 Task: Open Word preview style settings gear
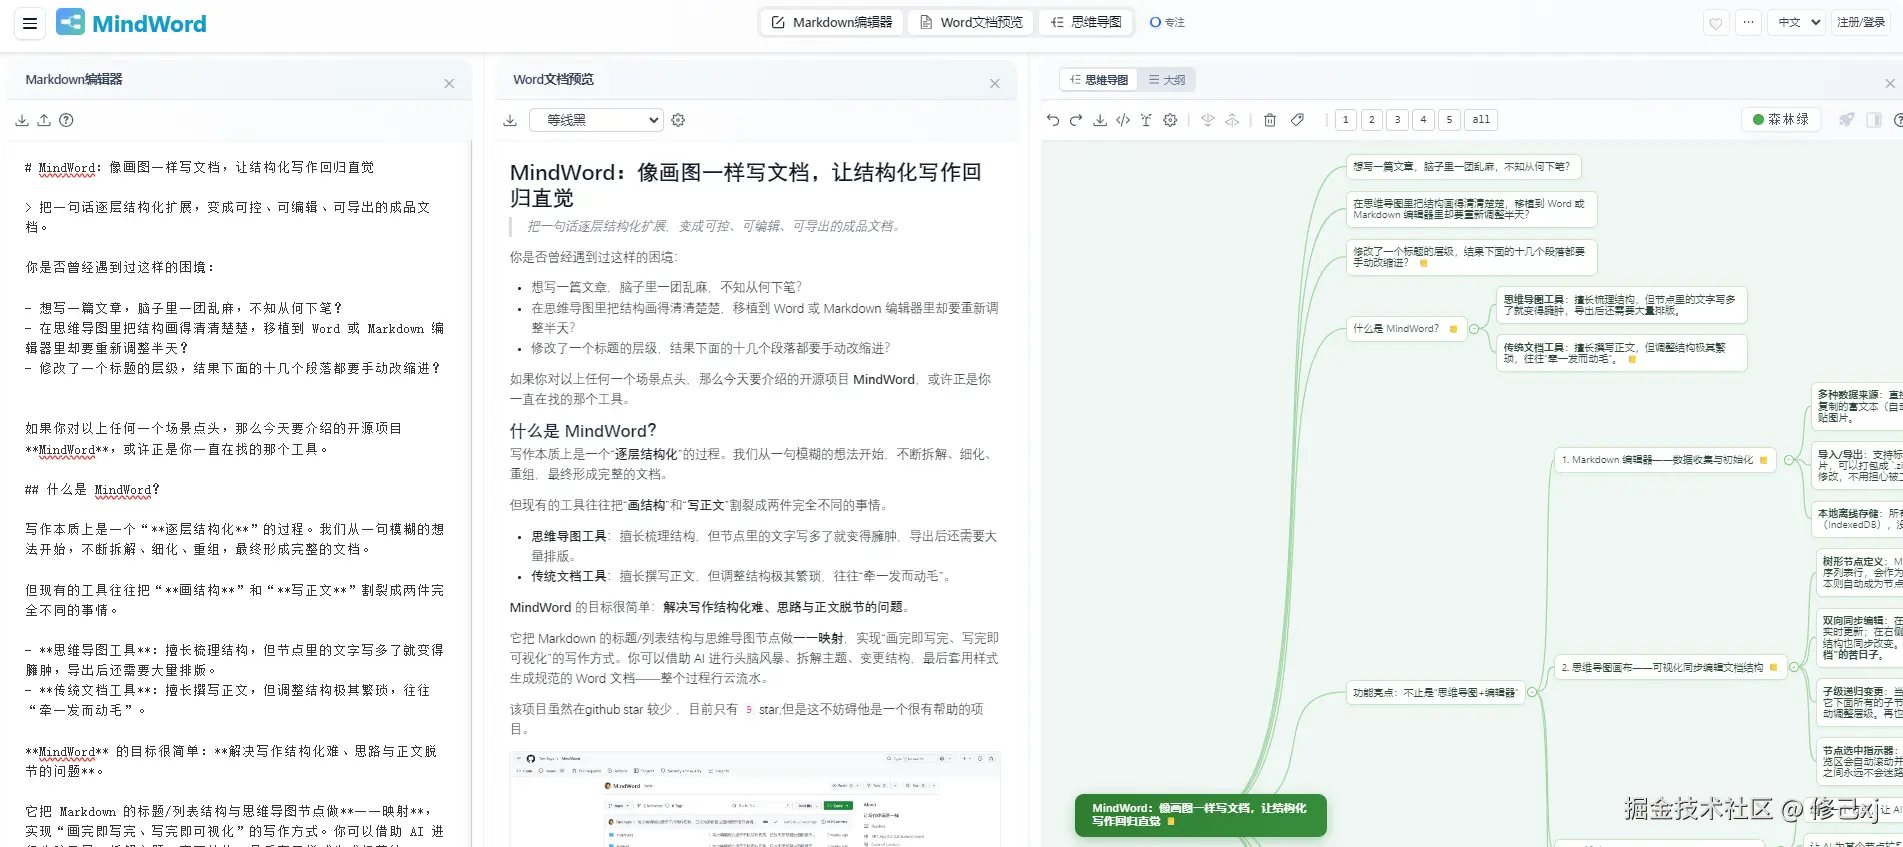tap(678, 120)
